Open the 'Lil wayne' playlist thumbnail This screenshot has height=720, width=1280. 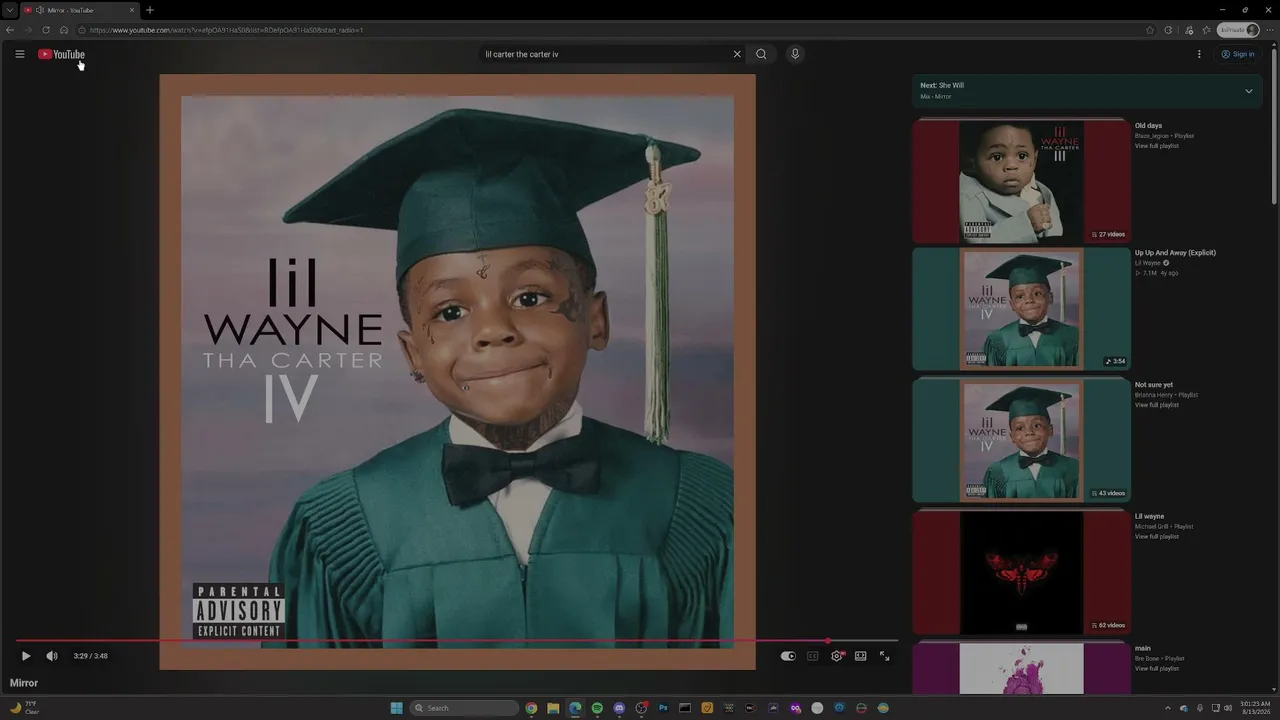click(1021, 572)
